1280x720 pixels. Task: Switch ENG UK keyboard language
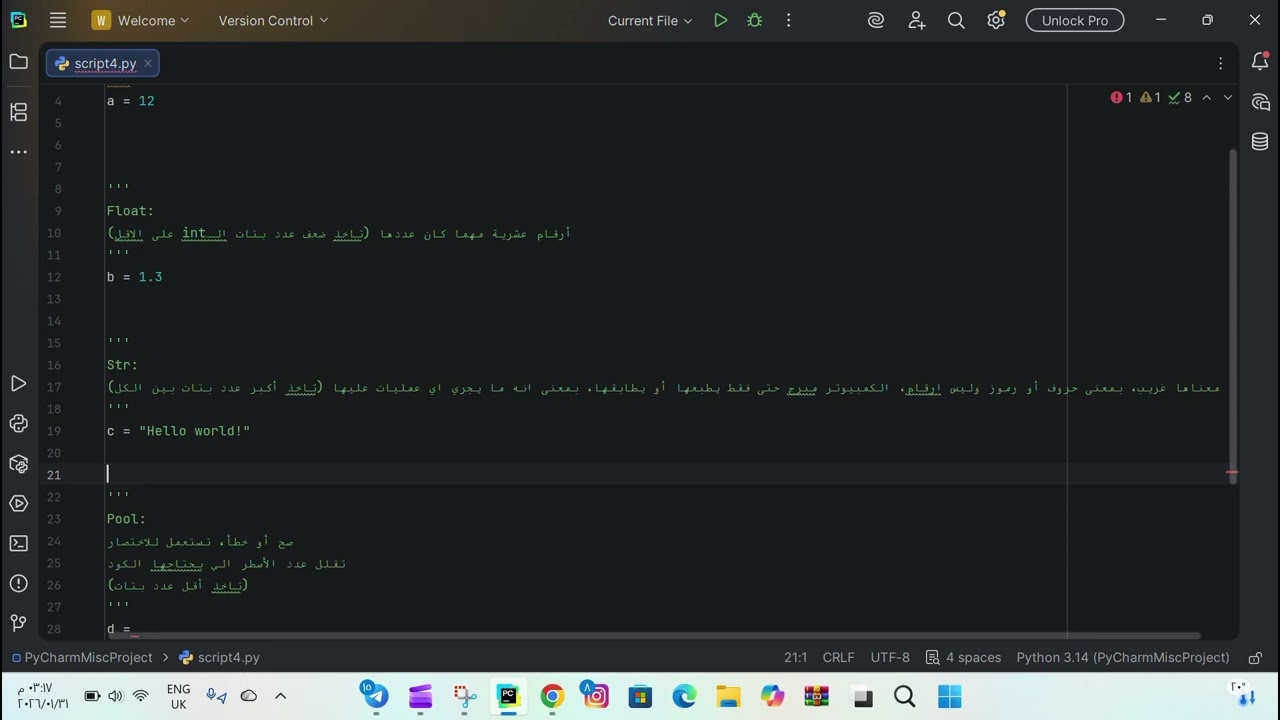[178, 696]
